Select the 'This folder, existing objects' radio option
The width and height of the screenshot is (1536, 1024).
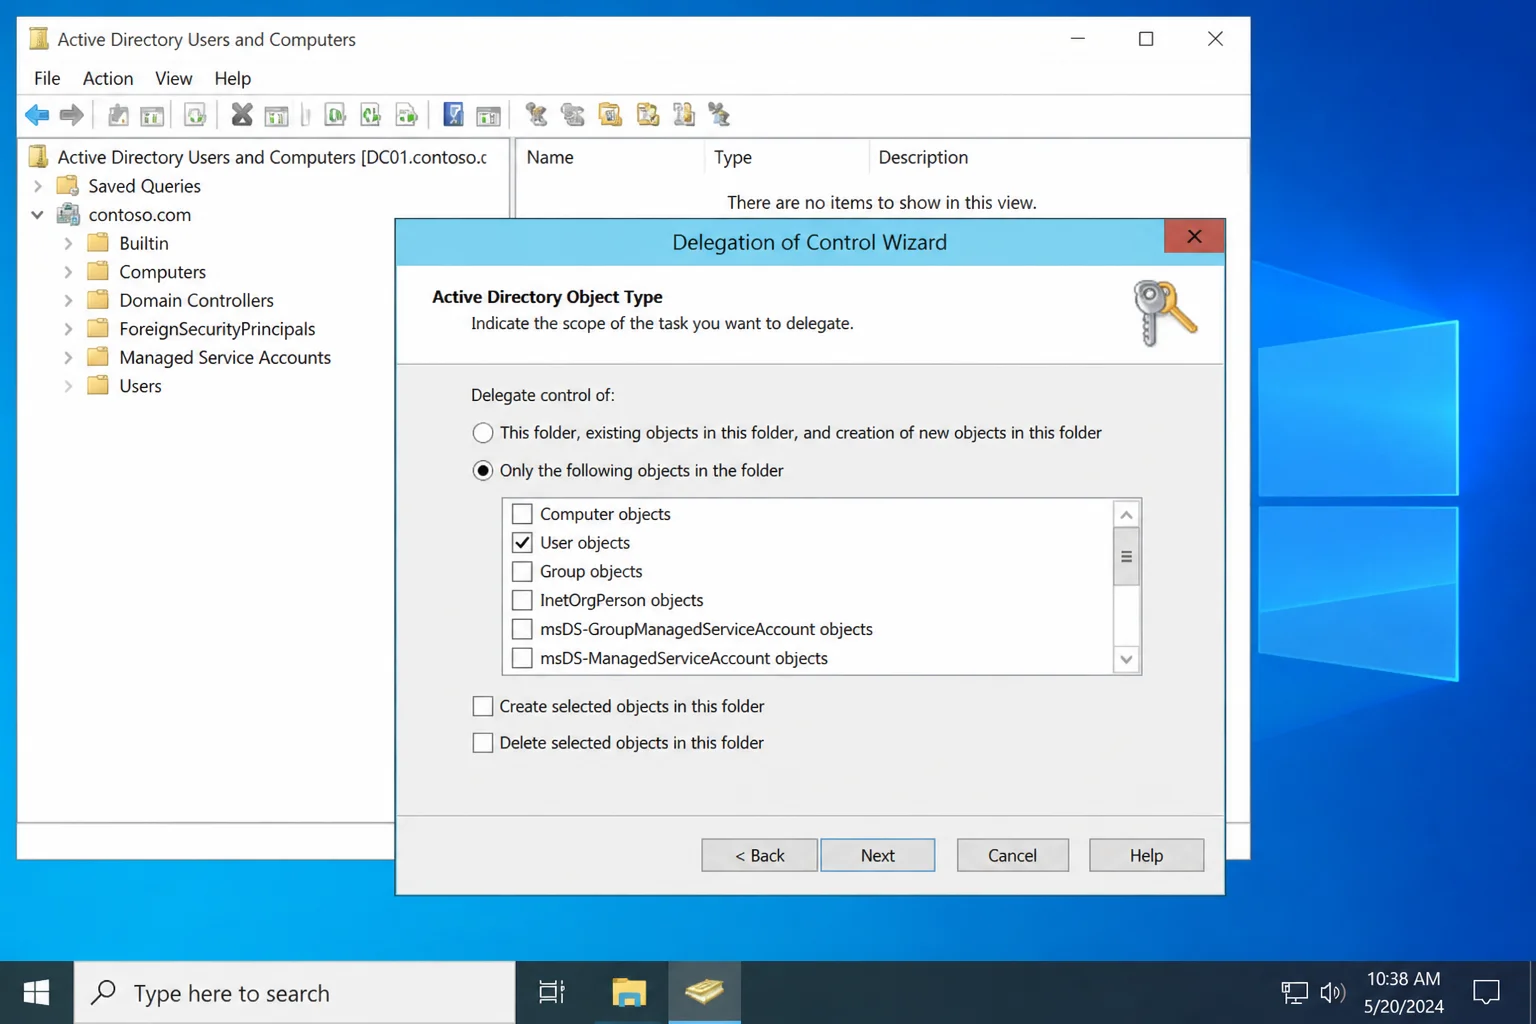point(483,433)
